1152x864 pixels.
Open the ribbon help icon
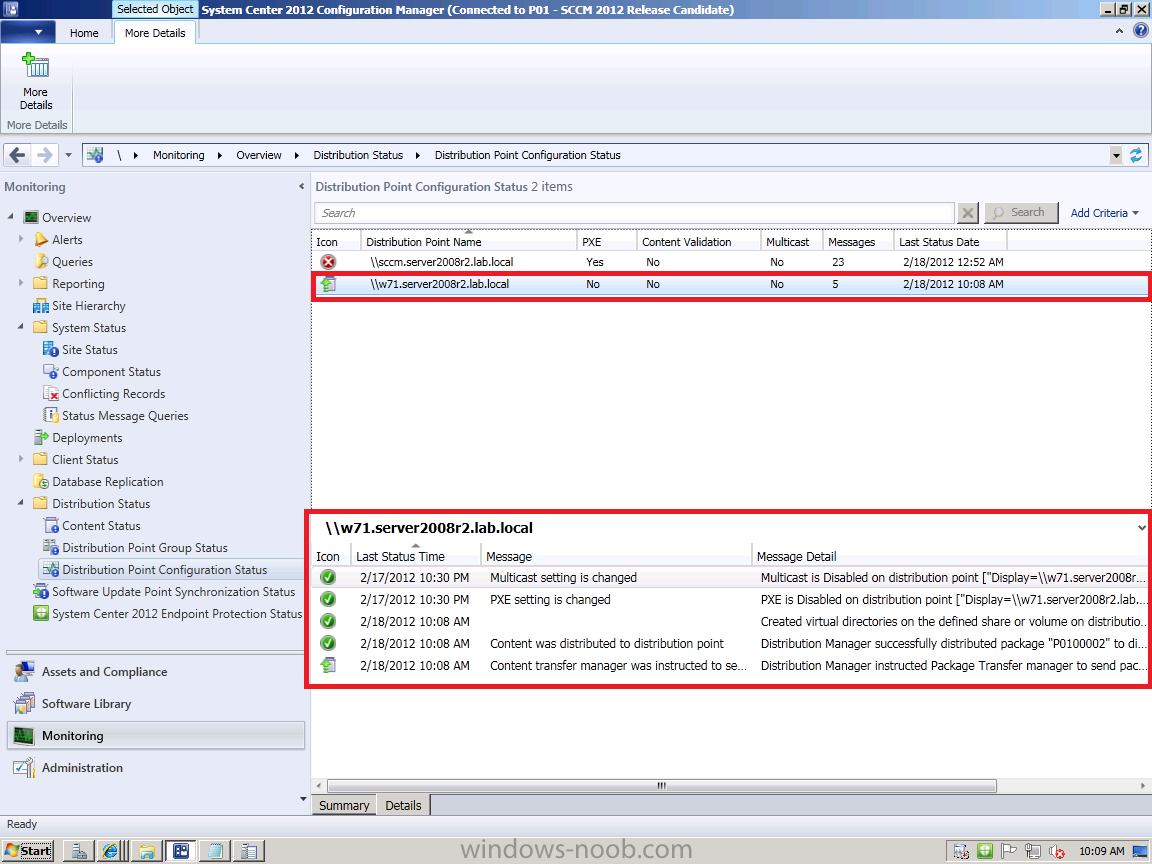1140,30
